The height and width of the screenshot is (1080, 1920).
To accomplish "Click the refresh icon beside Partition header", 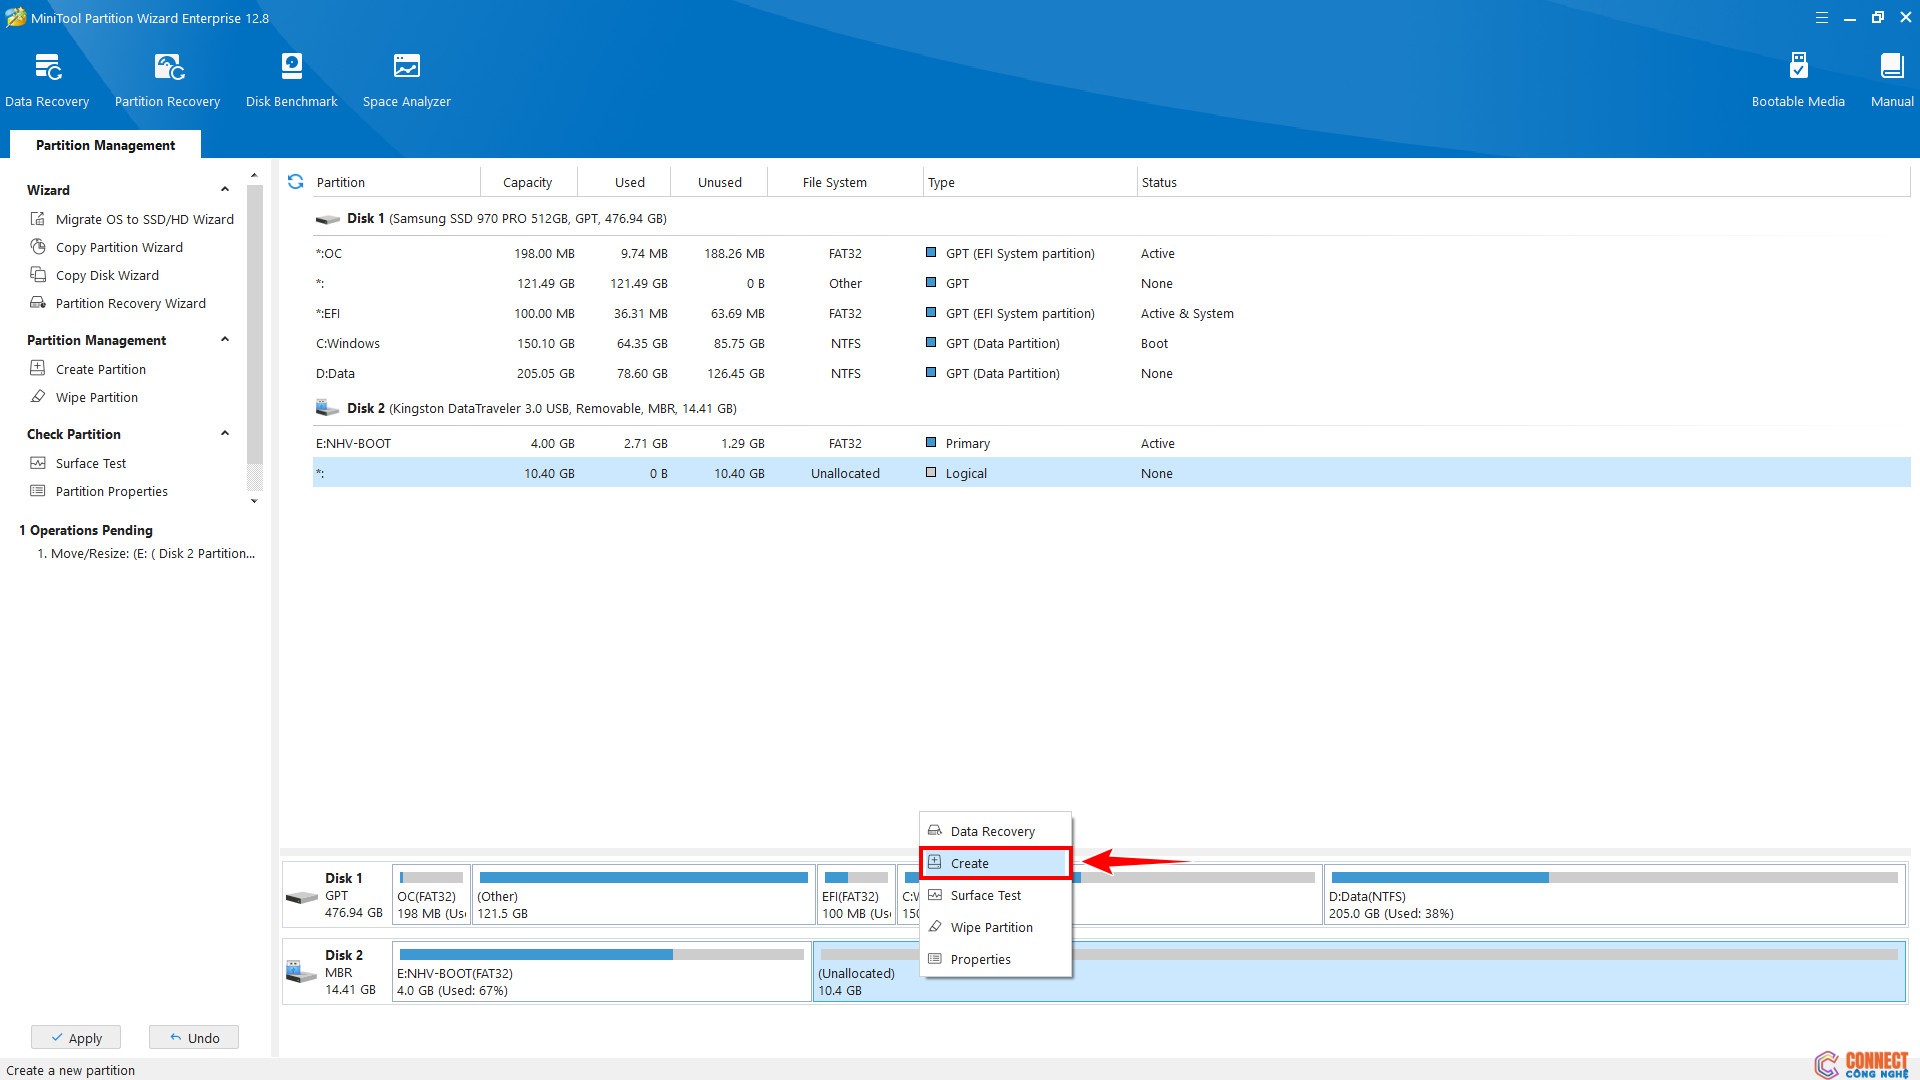I will (295, 182).
